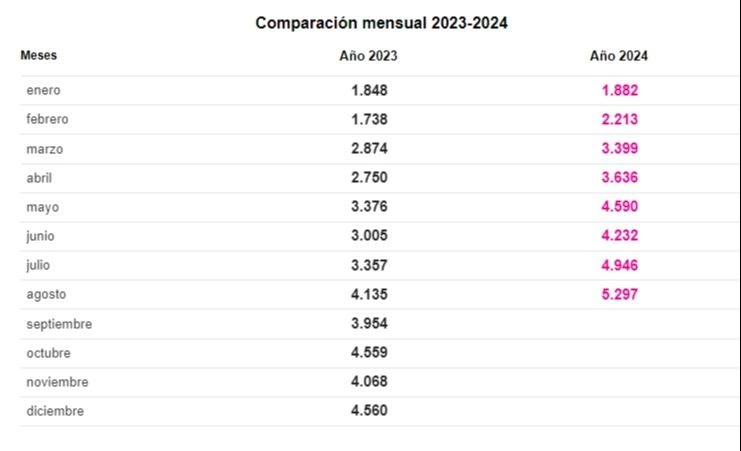Click the Comparación mensual 2023-2024 title
The image size is (741, 451).
click(381, 23)
